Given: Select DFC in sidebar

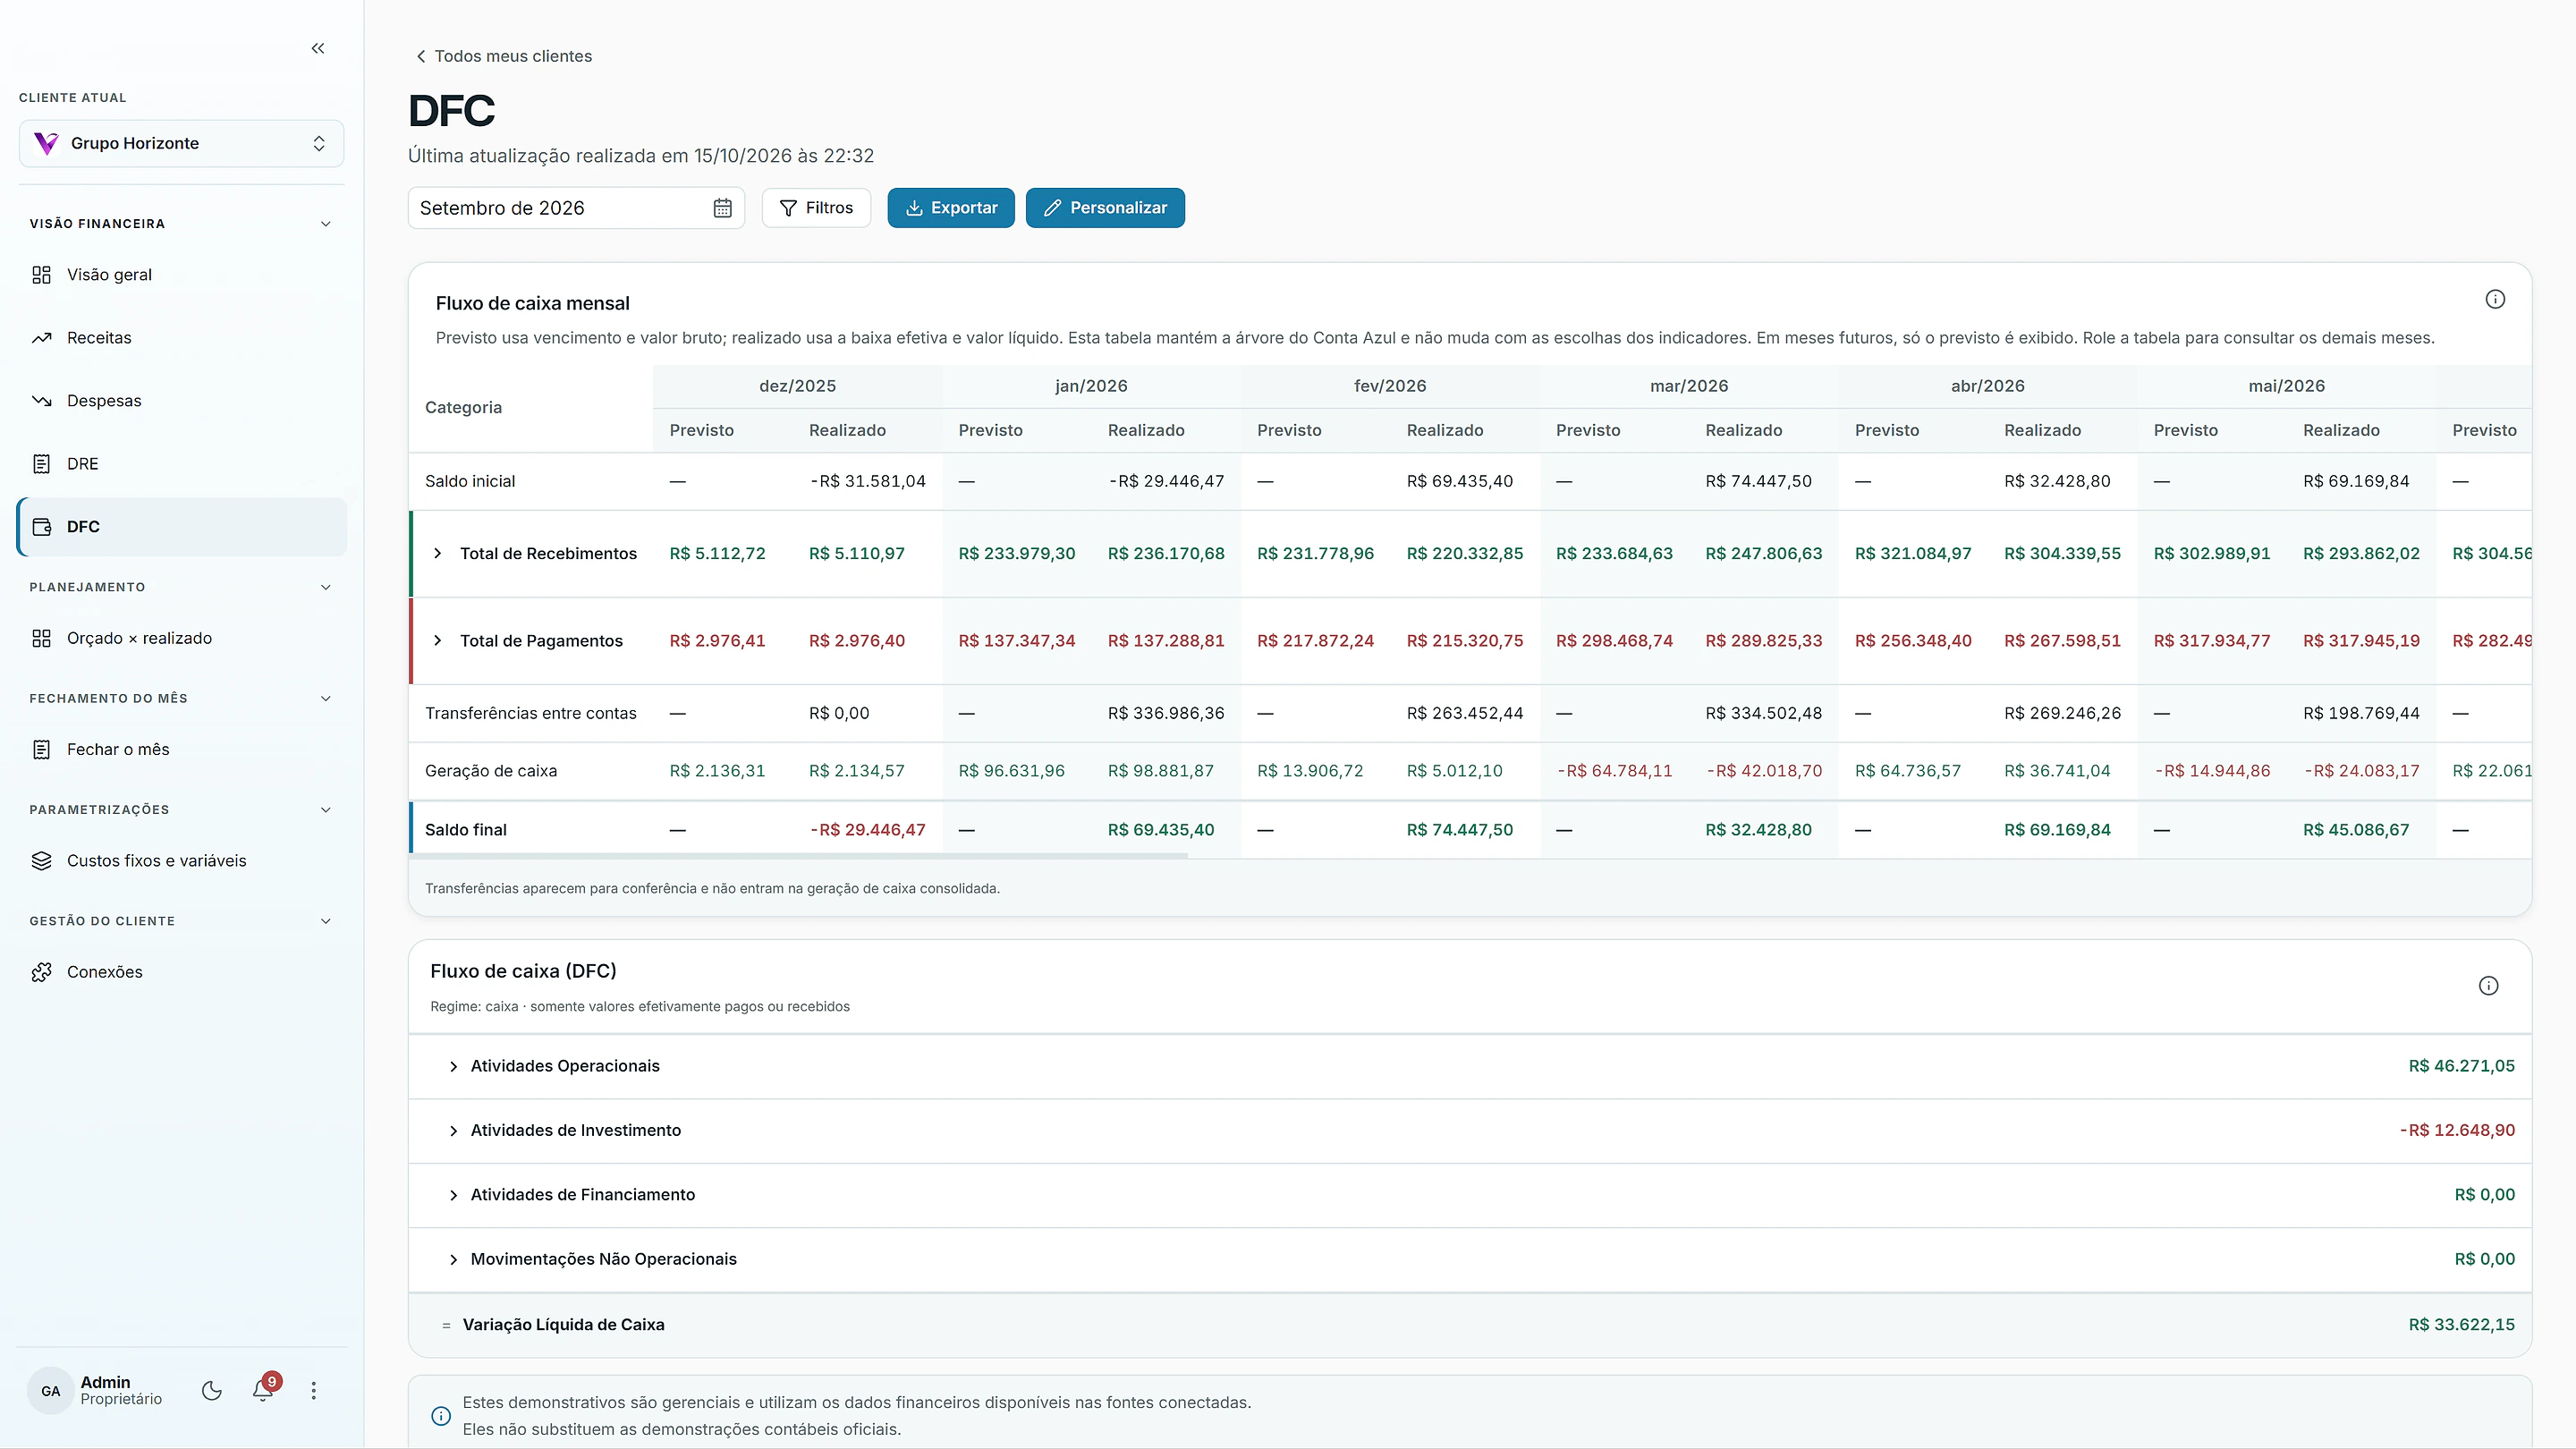Looking at the screenshot, I should (181, 527).
